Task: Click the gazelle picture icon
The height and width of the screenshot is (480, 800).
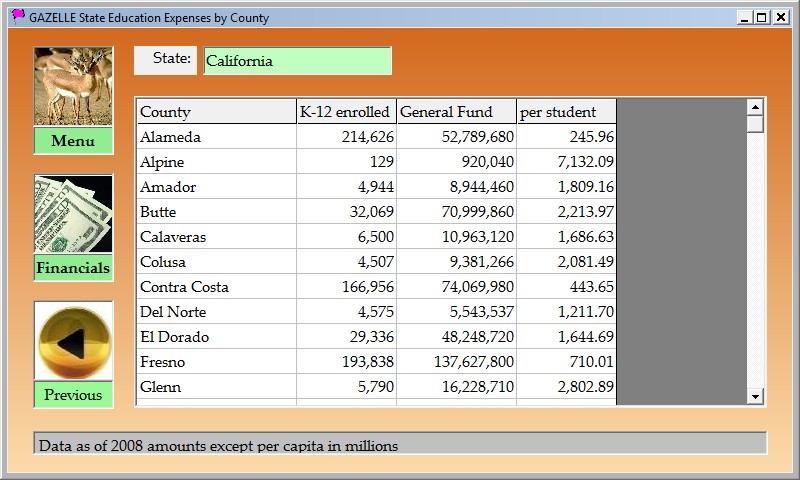Action: [73, 87]
